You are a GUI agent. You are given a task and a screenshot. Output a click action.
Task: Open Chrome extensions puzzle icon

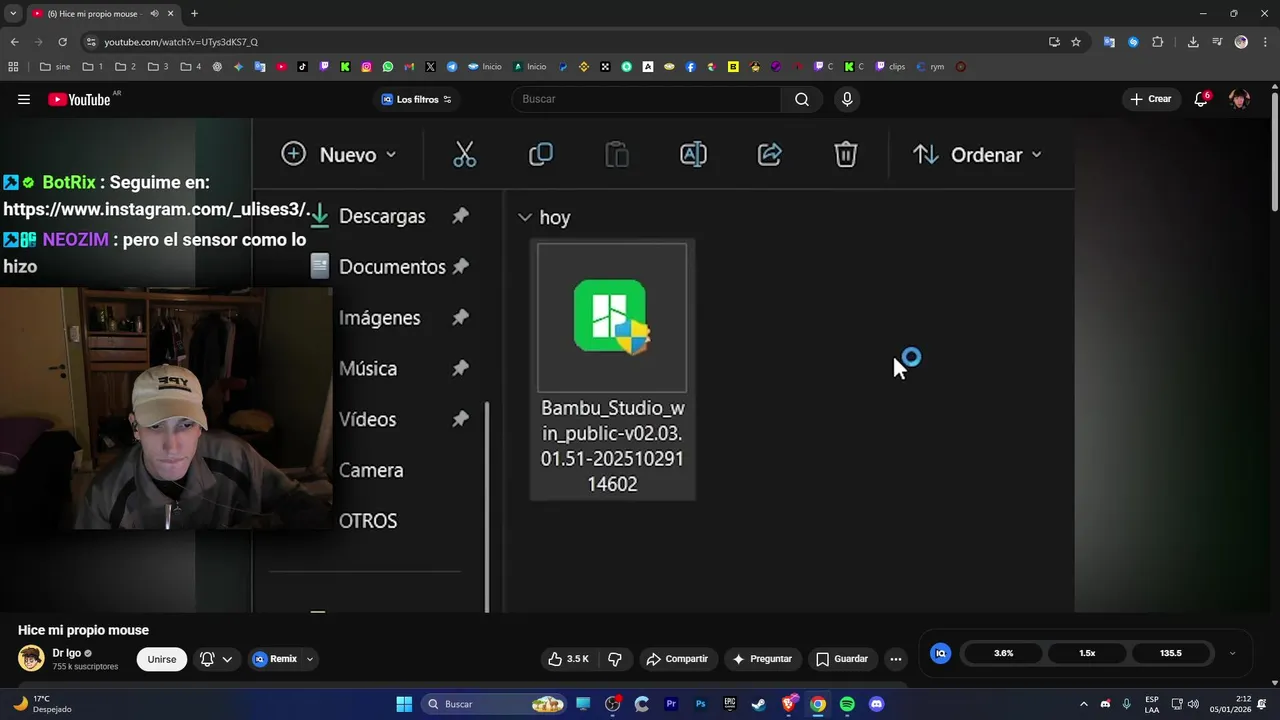(1158, 42)
